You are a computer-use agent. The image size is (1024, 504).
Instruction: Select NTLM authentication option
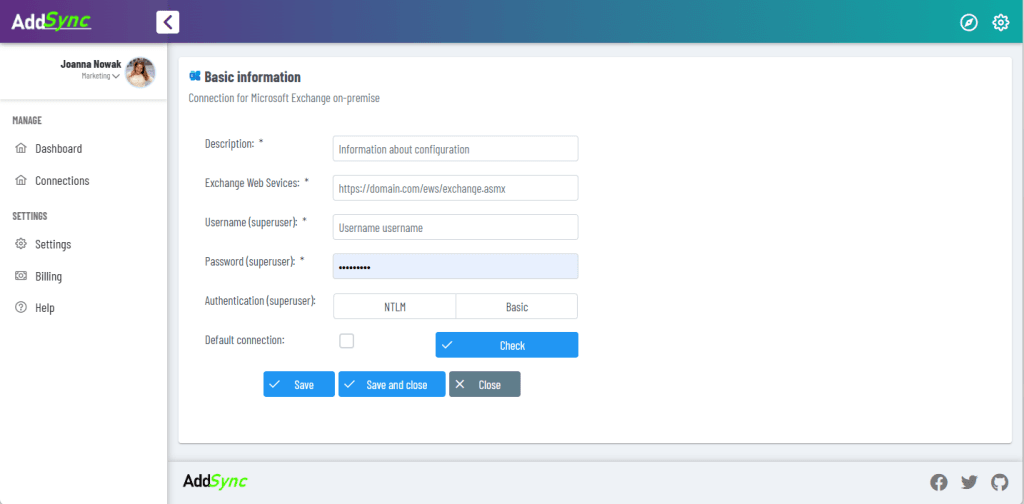point(394,307)
